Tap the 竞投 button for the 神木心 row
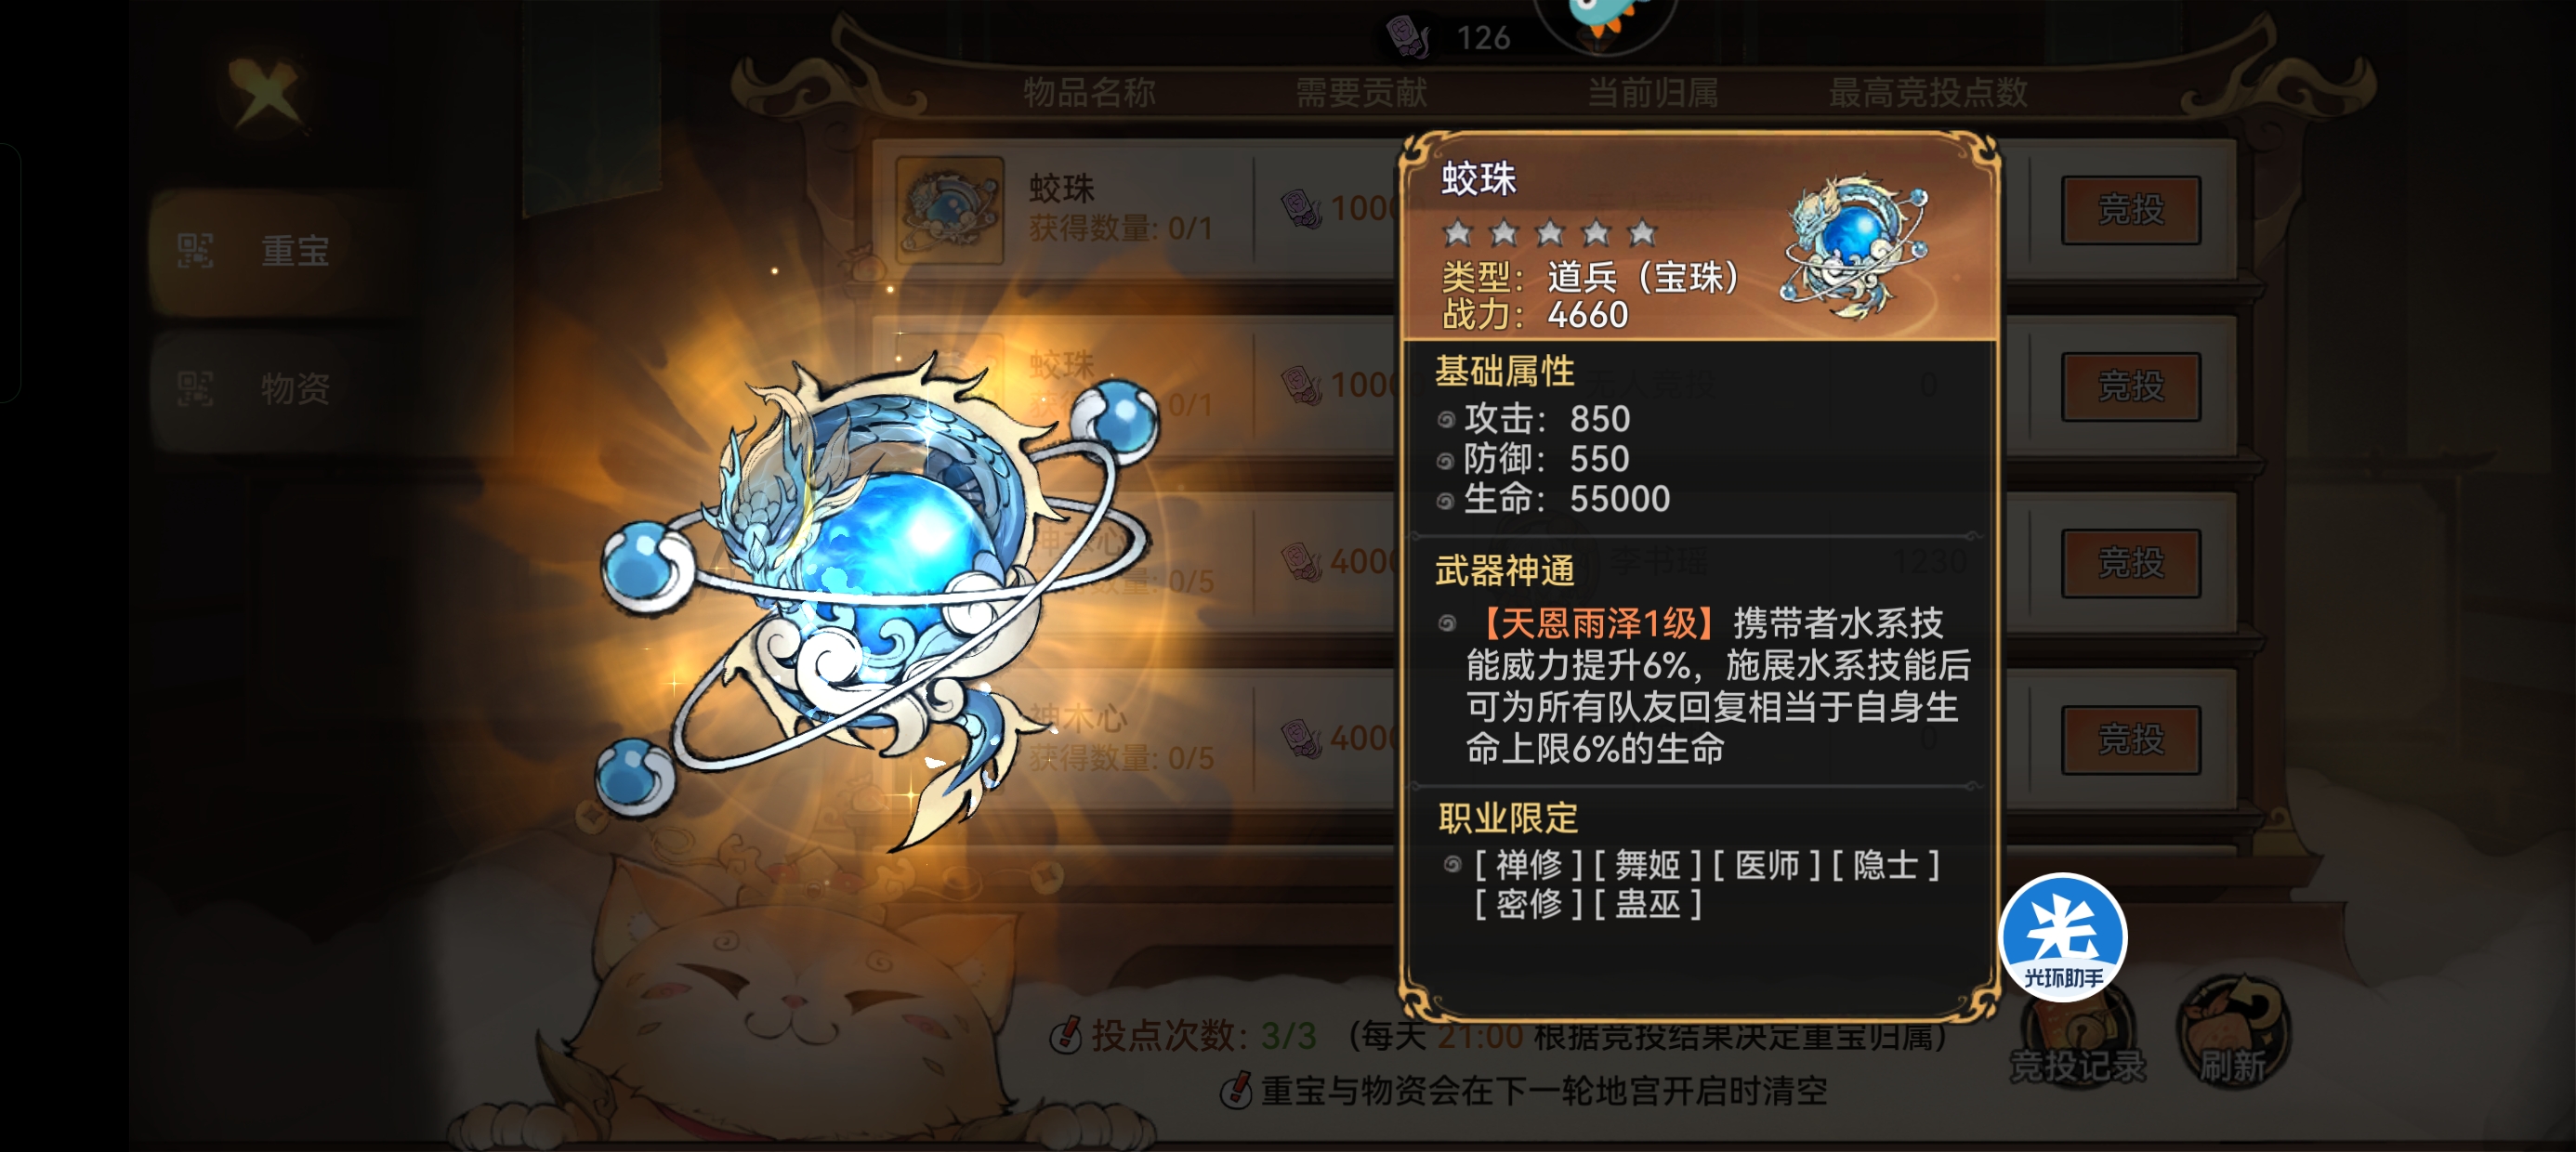Screen dimensions: 2576x1152 (2130, 740)
